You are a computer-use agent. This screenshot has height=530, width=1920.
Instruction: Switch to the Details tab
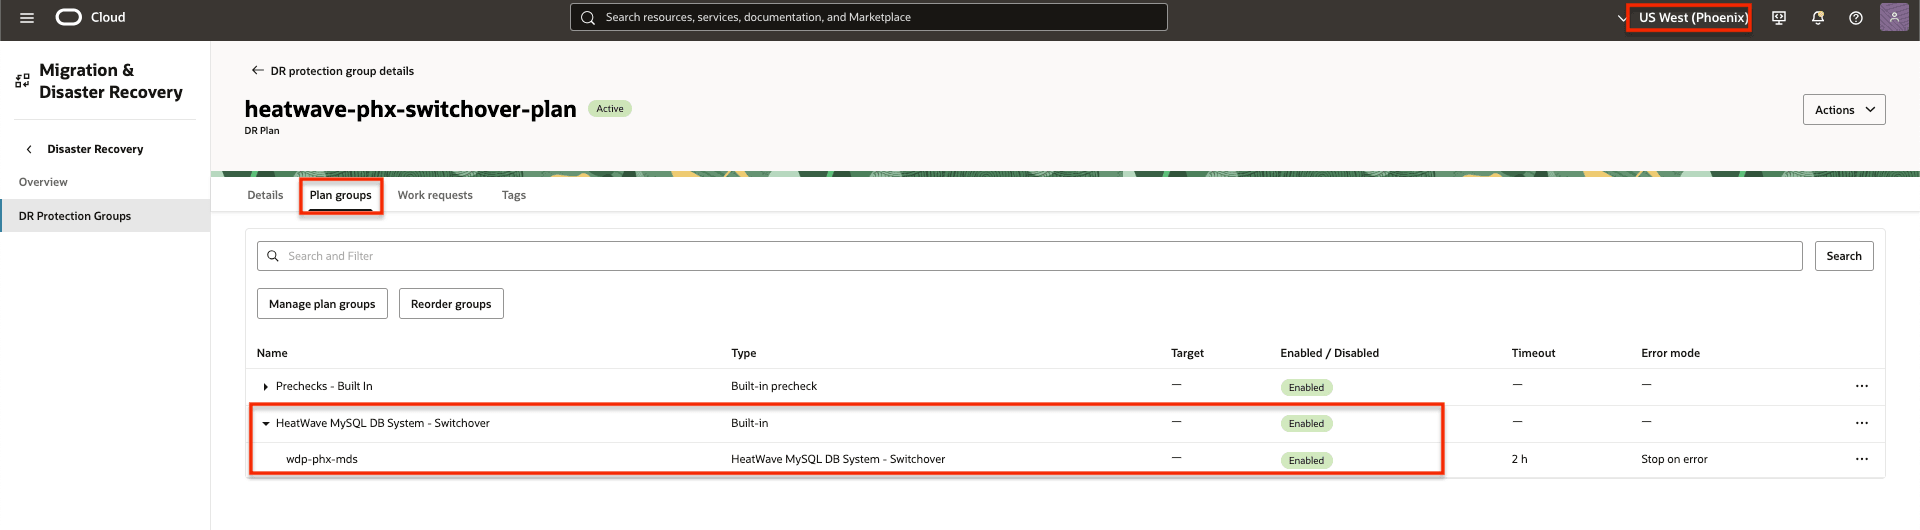[x=265, y=195]
